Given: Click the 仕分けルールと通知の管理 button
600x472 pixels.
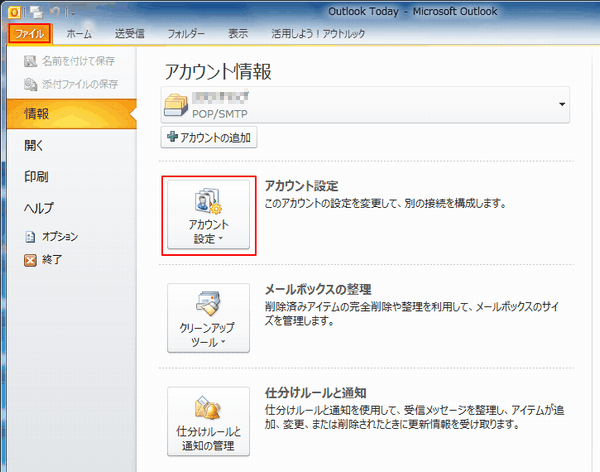Looking at the screenshot, I should pyautogui.click(x=209, y=421).
